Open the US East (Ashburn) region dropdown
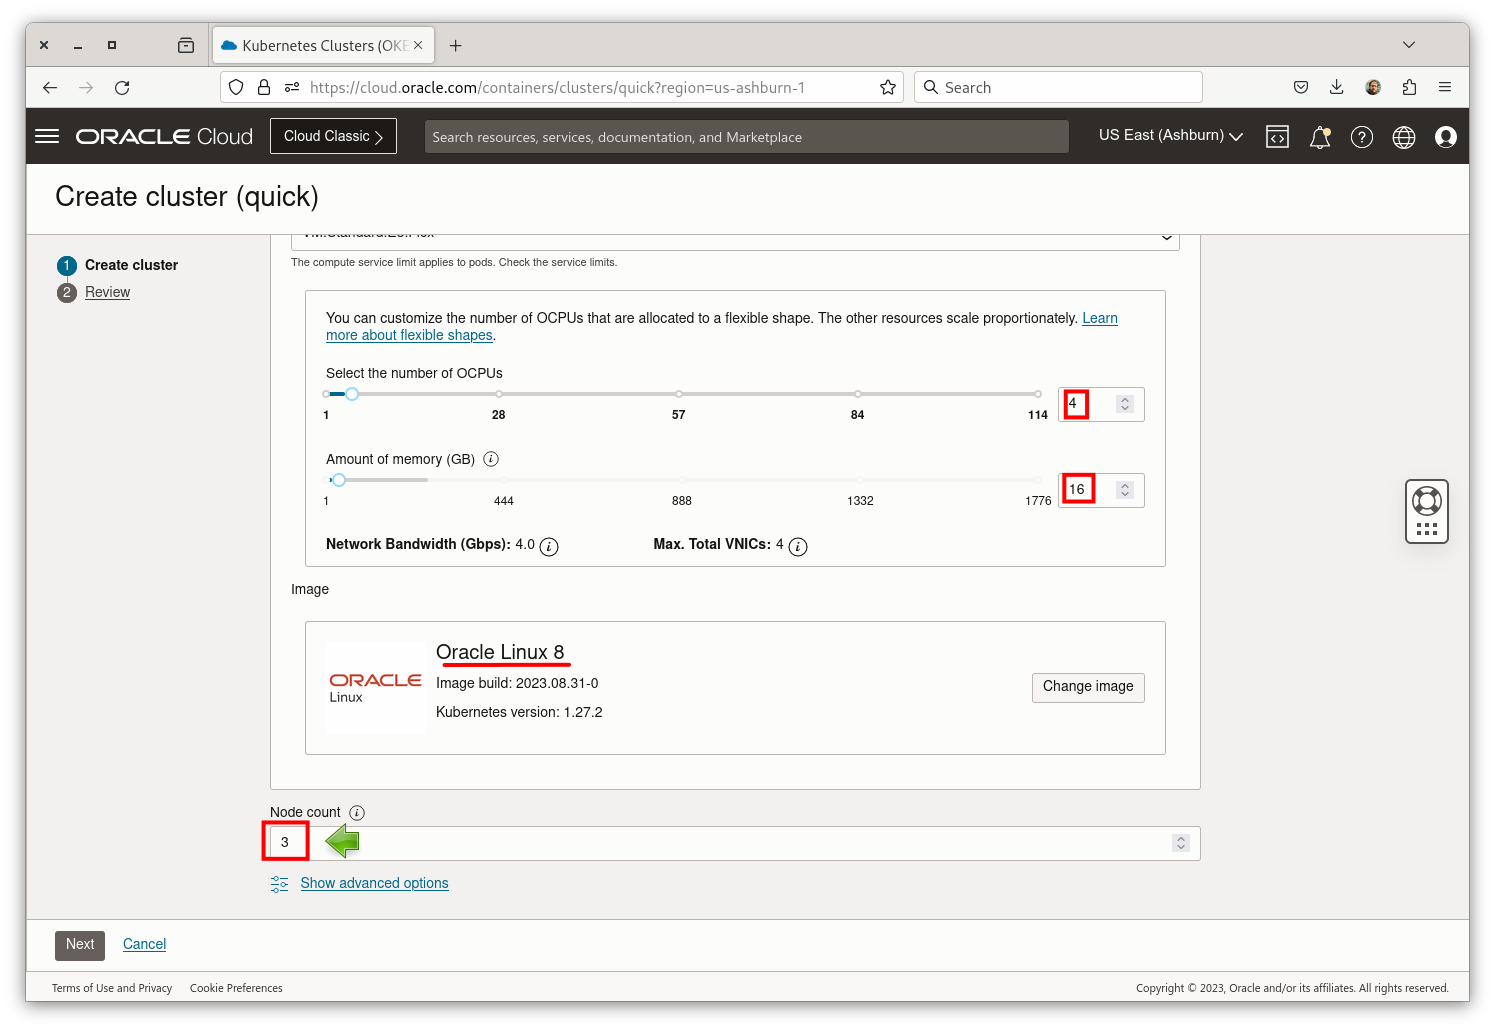This screenshot has height=1030, width=1495. 1169,136
